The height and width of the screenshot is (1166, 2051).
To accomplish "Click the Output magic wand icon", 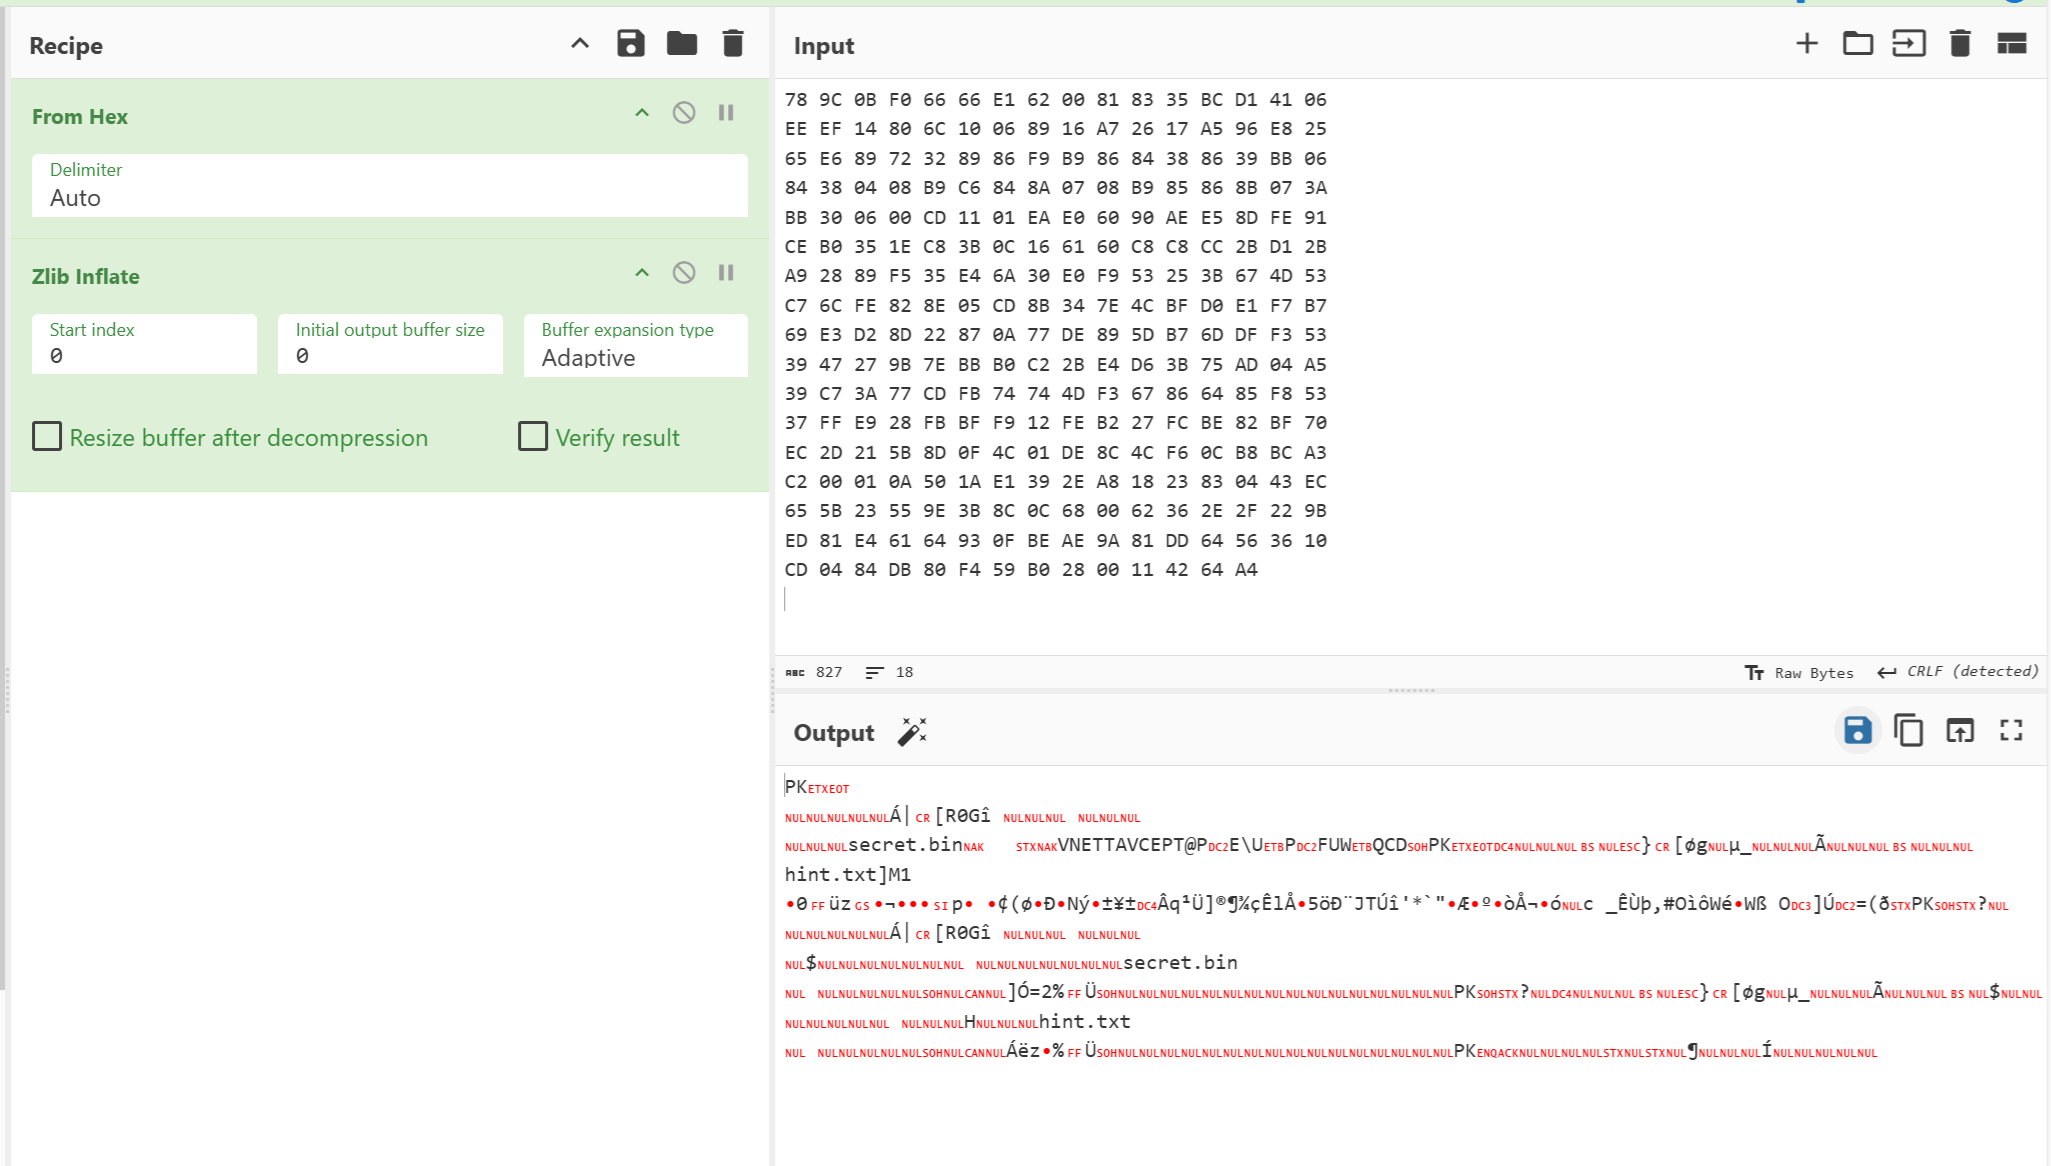I will (x=911, y=732).
